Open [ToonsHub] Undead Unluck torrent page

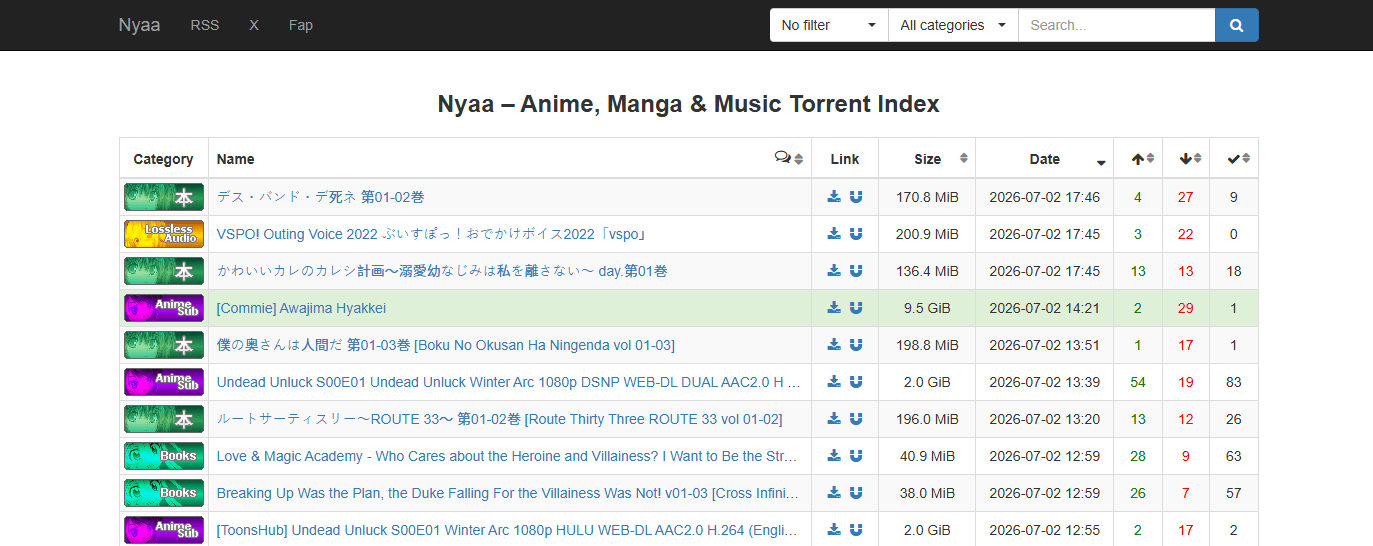click(508, 530)
